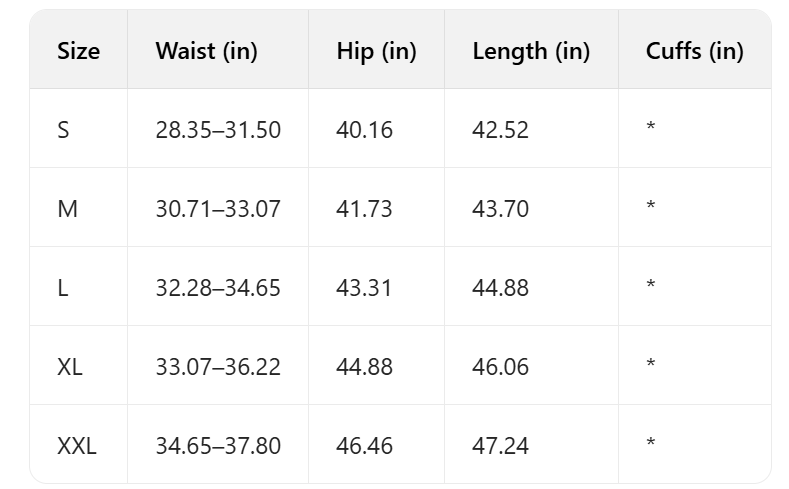This screenshot has width=789, height=489.
Task: Select the Length (in) column header
Action: click(531, 51)
